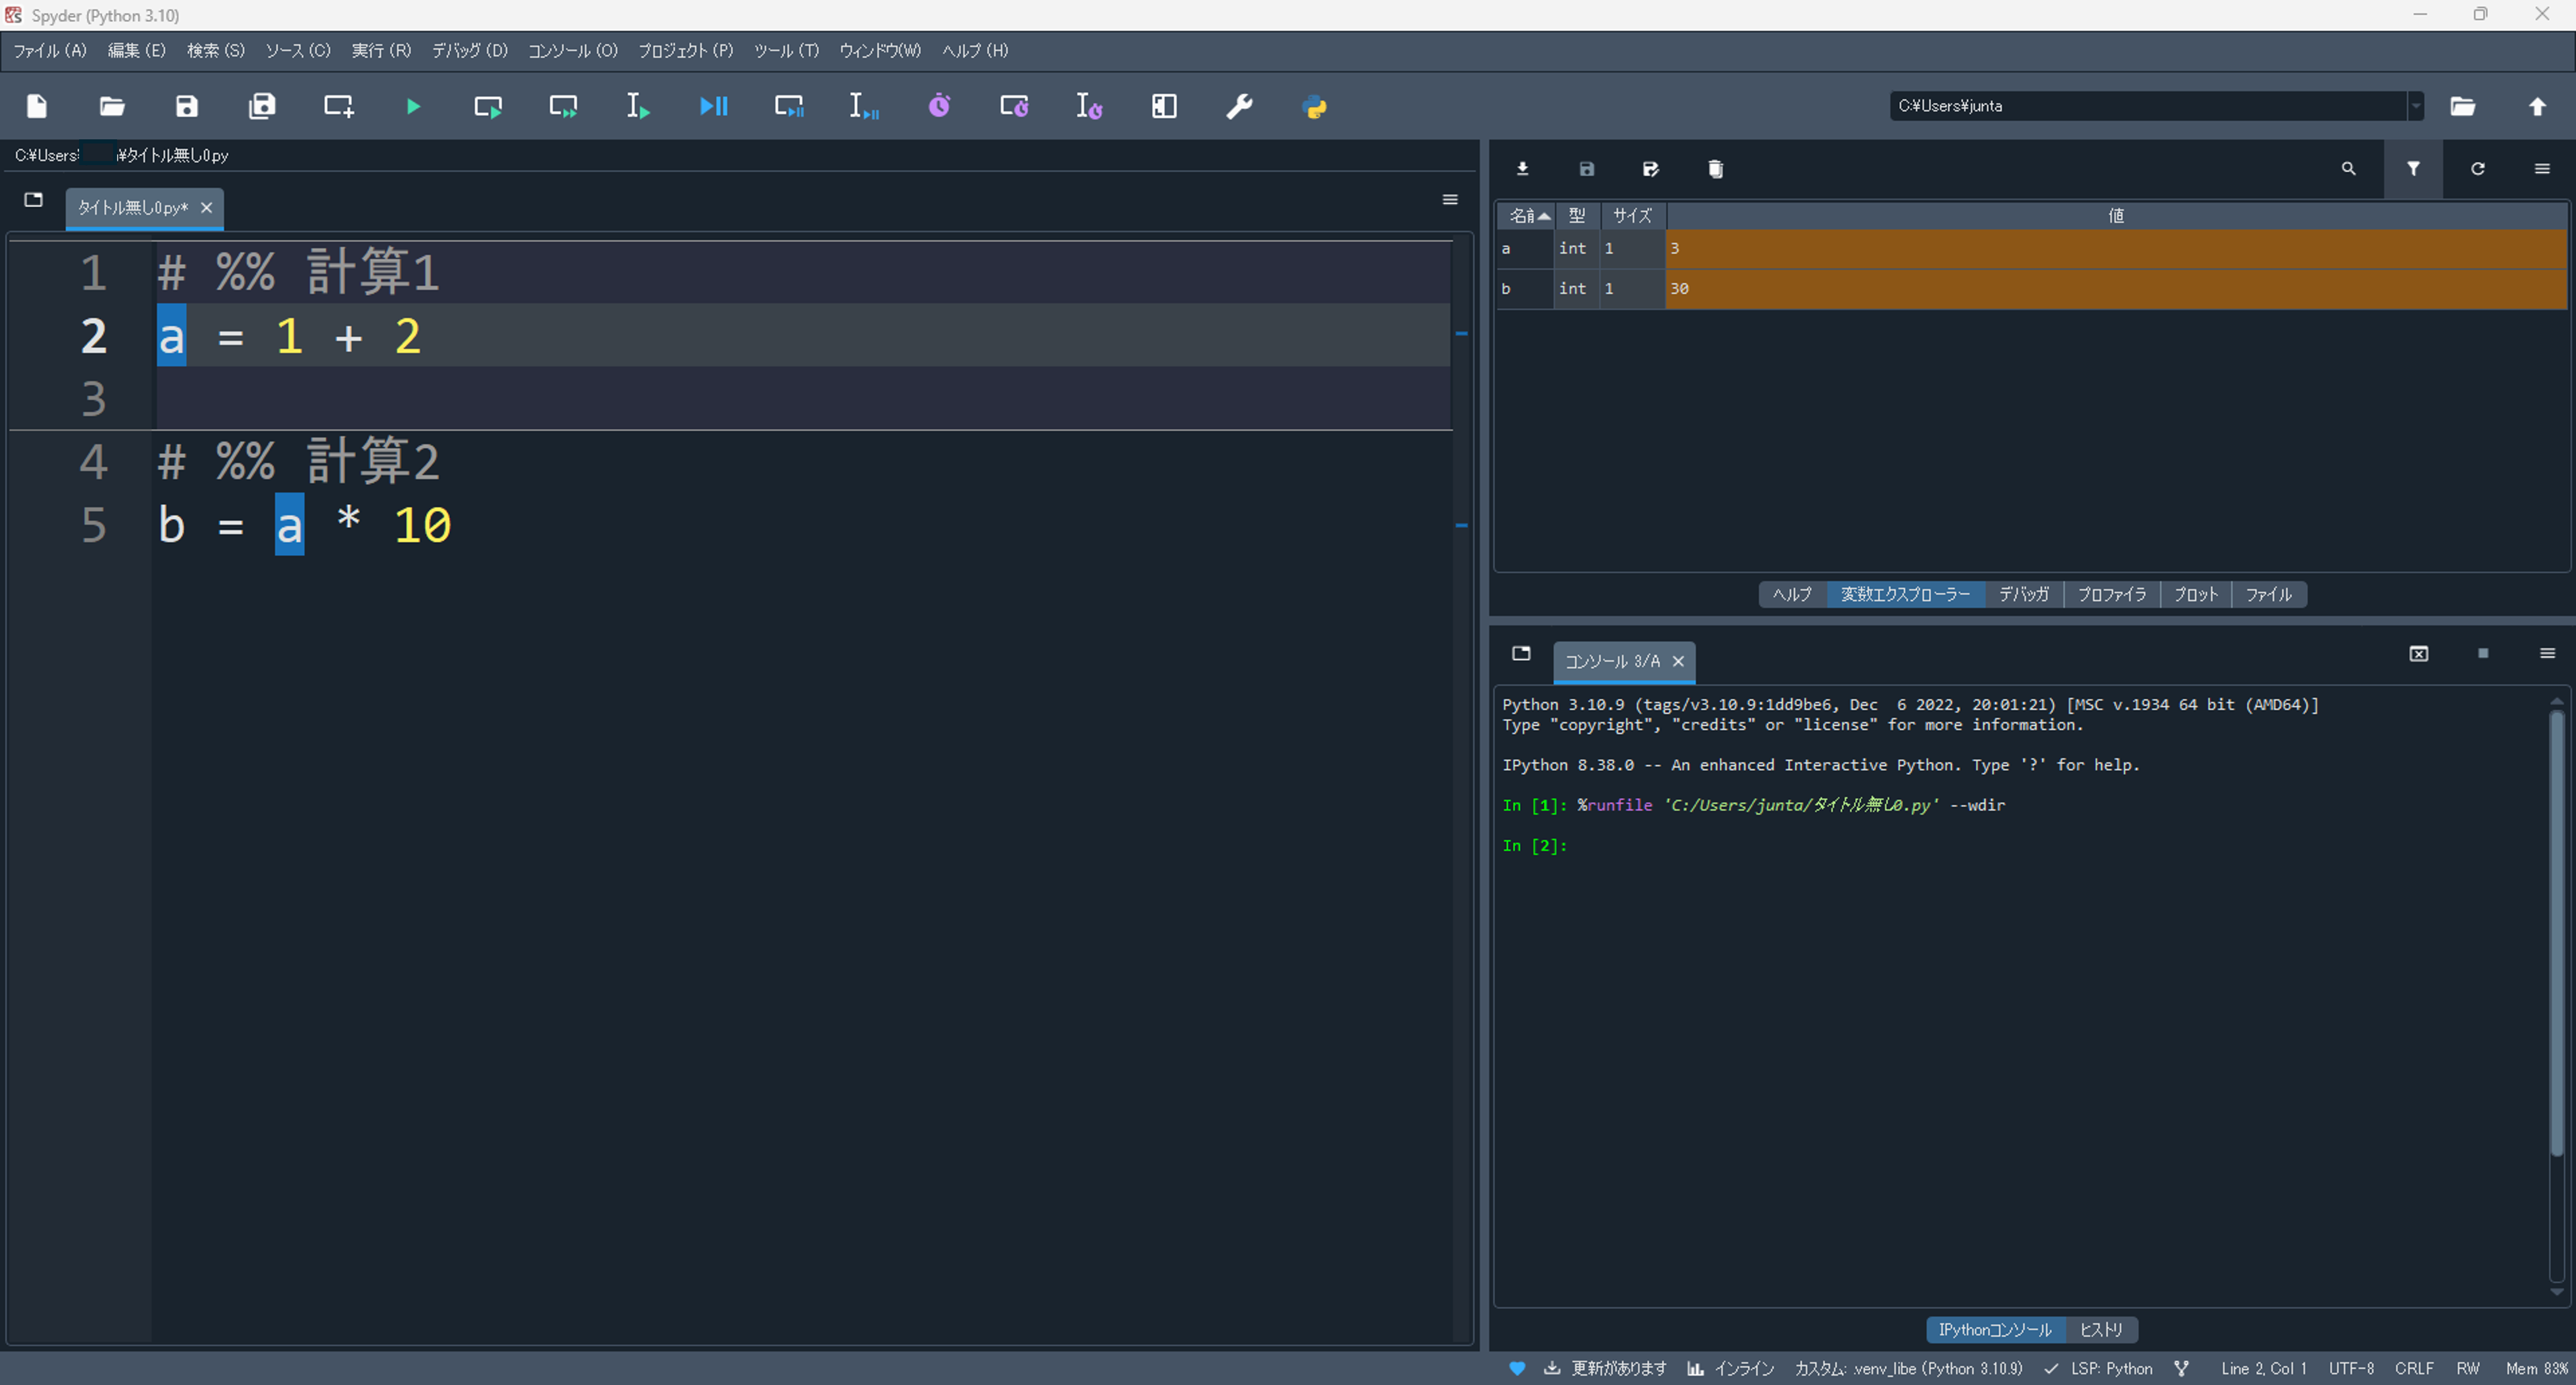Profile the current line or selection
The width and height of the screenshot is (2576, 1385).
1089,106
